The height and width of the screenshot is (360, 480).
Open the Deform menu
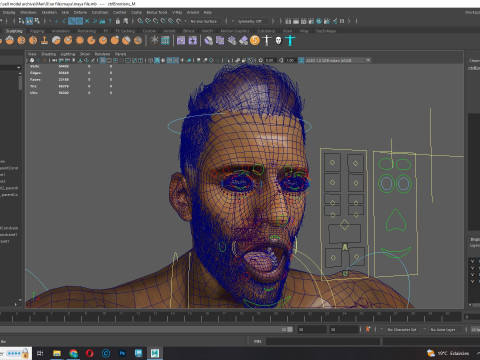point(80,12)
